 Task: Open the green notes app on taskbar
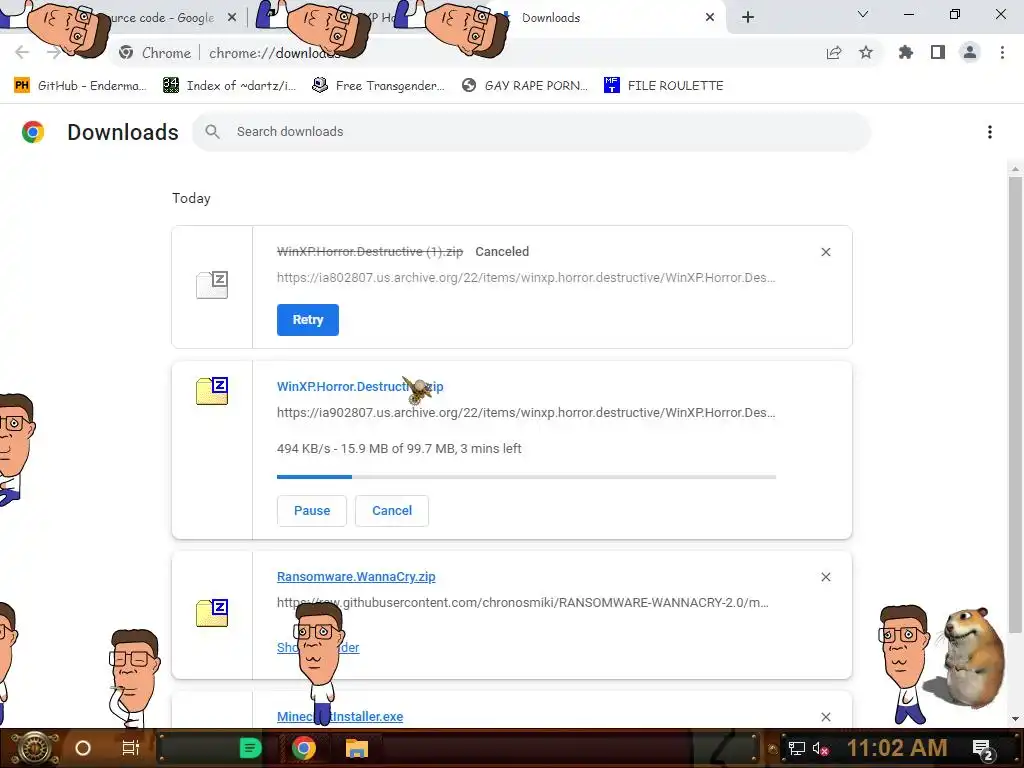(250, 748)
